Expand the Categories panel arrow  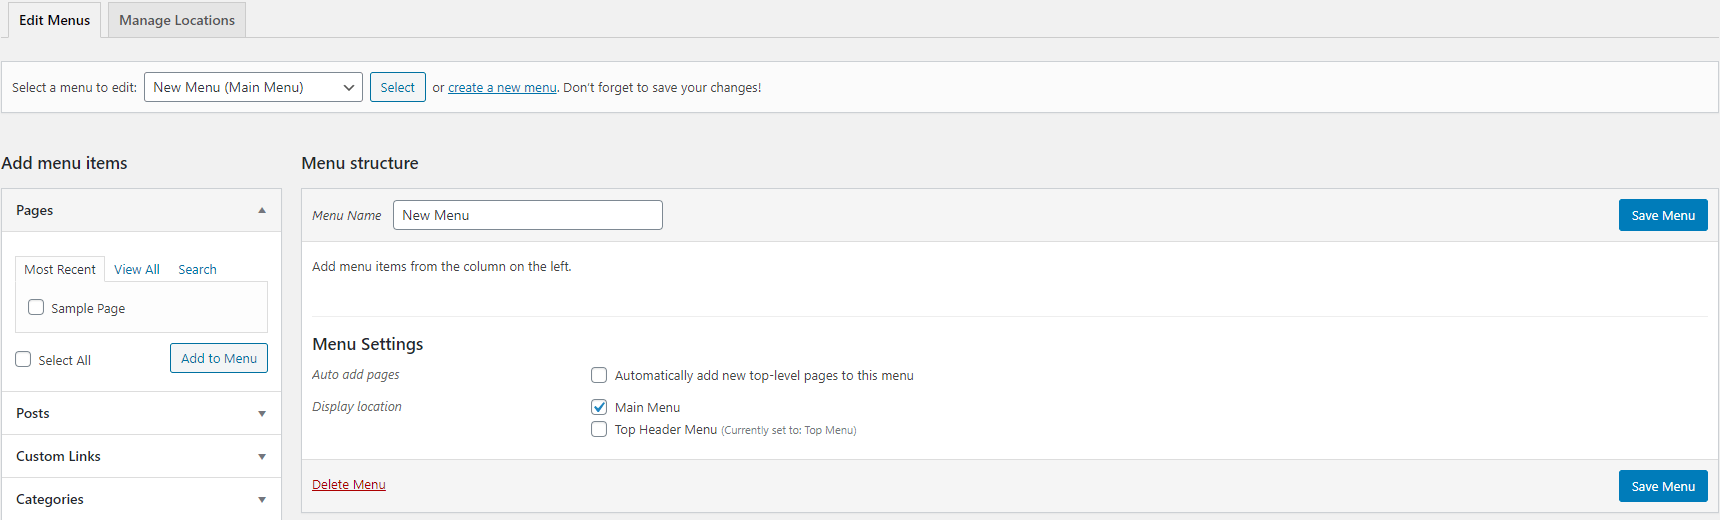coord(262,500)
